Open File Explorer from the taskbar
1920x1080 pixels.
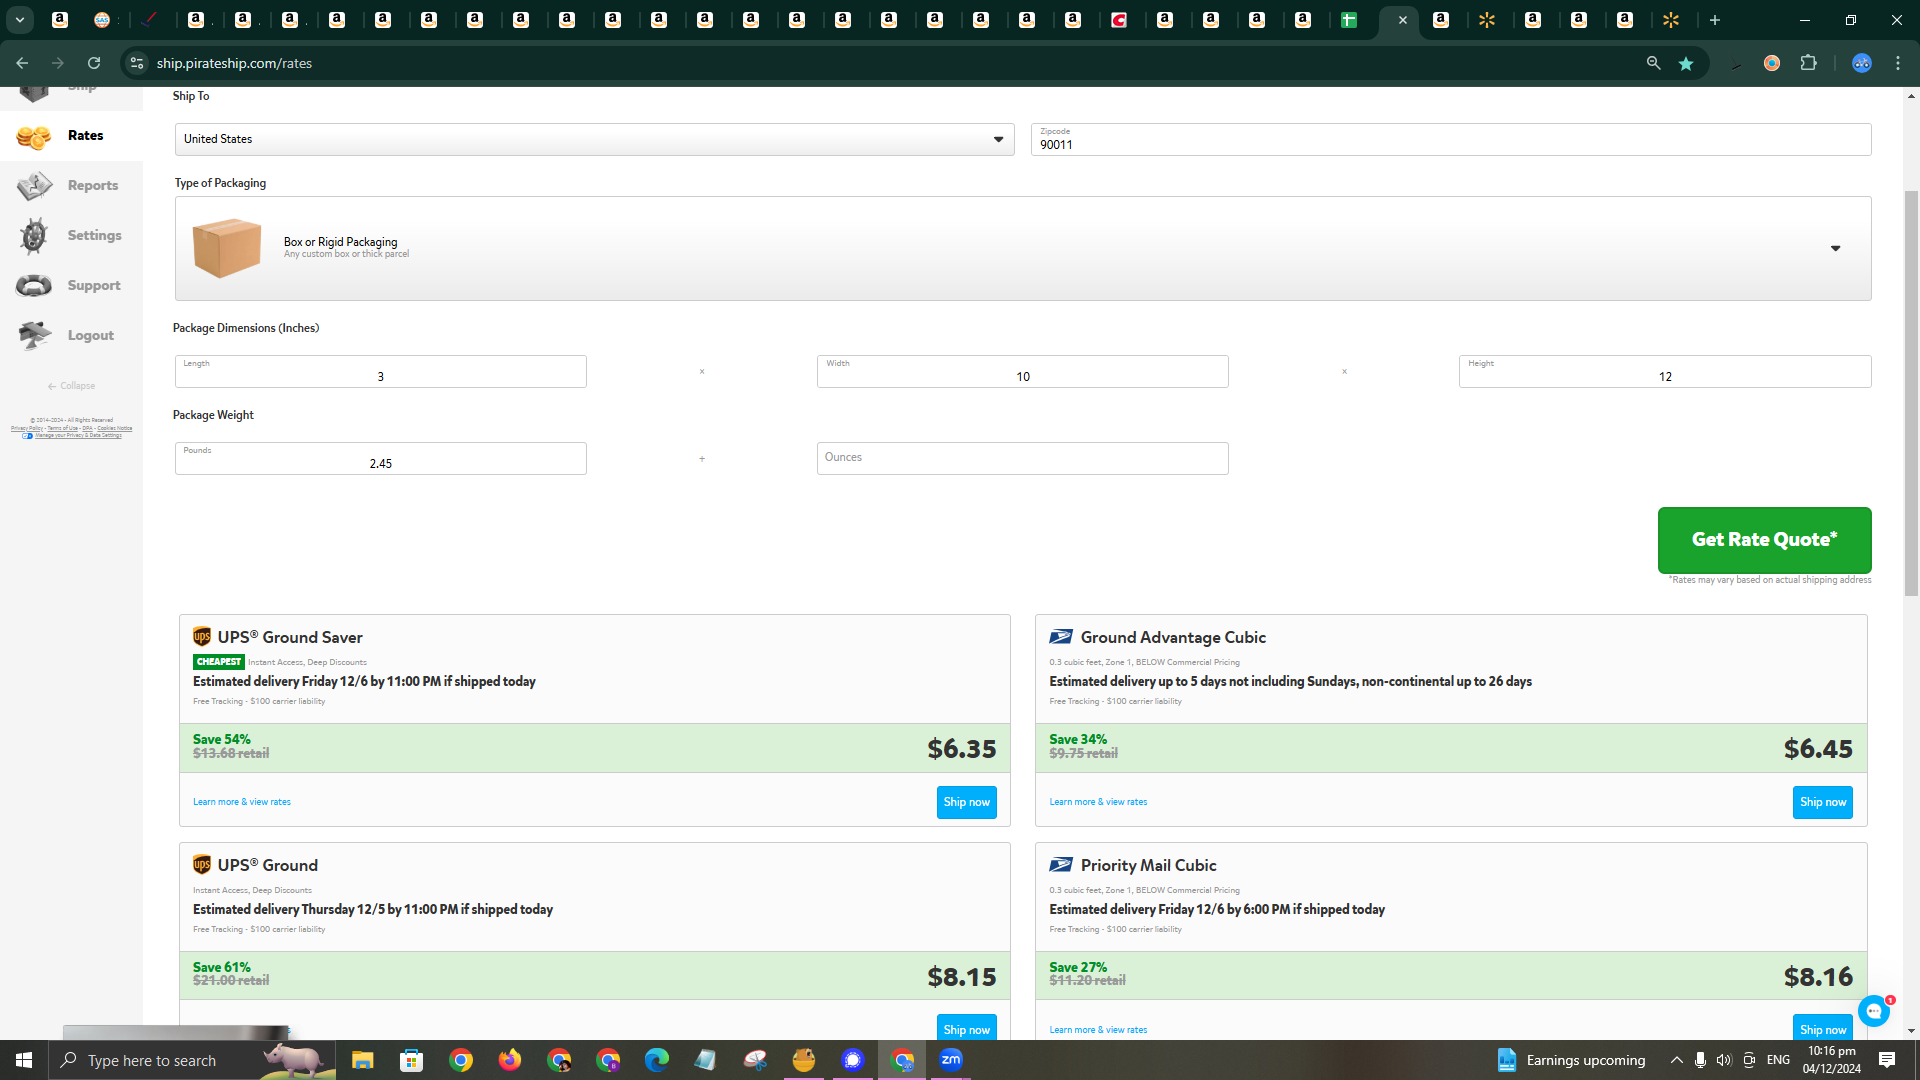[362, 1060]
